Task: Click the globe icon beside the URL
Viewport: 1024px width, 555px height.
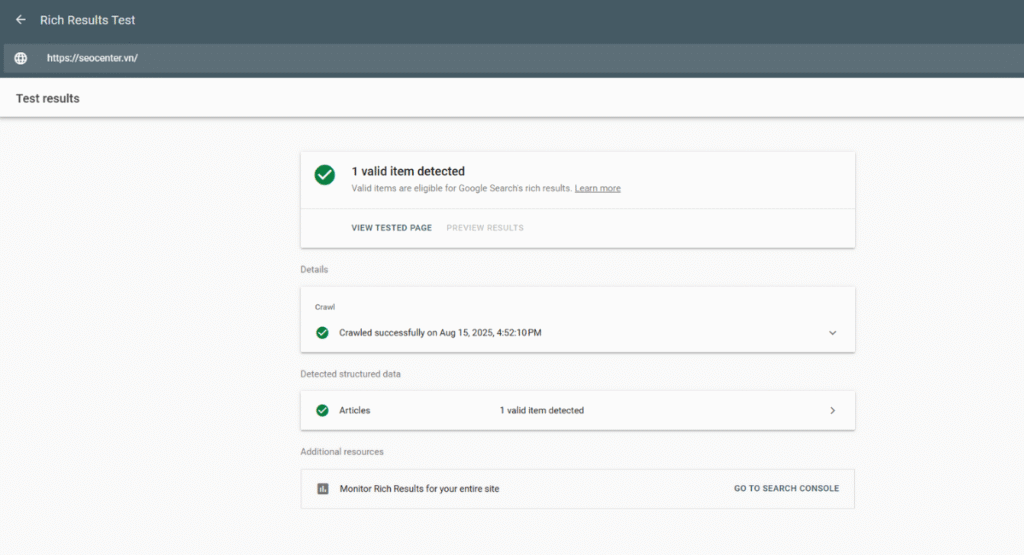Action: point(20,58)
